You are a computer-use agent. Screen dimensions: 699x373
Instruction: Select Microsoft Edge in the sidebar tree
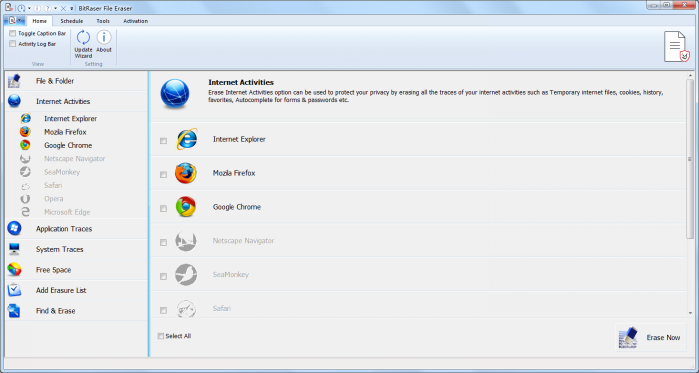coord(67,212)
